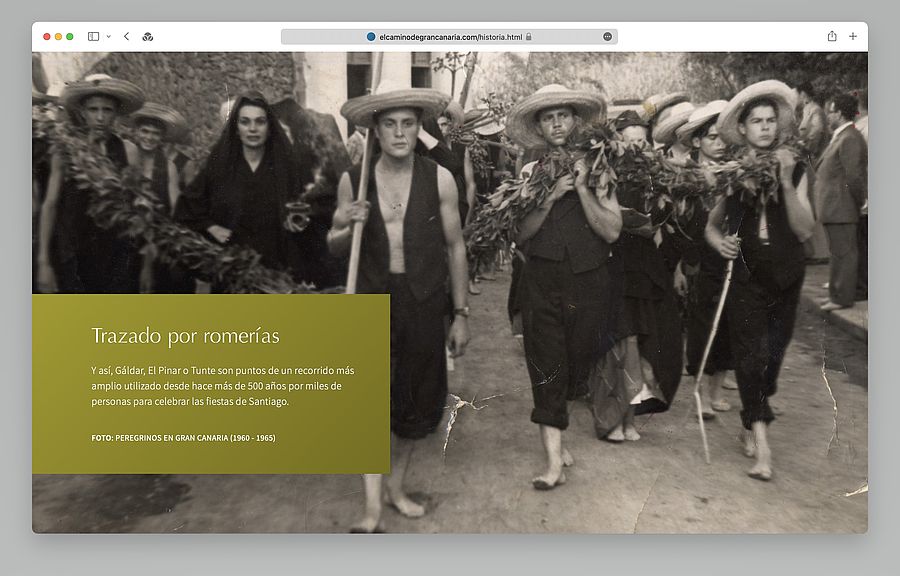Open the sidebar options dropdown arrow
The width and height of the screenshot is (900, 576).
108,37
